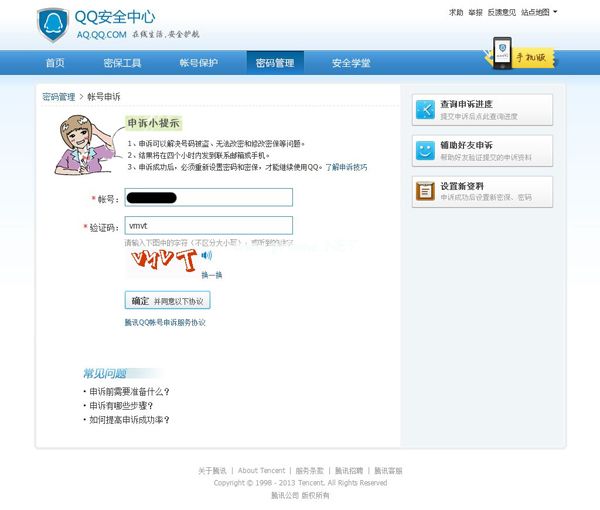Click the QQ安全中心 penguin shield logo
This screenshot has height=510, width=600.
52,25
